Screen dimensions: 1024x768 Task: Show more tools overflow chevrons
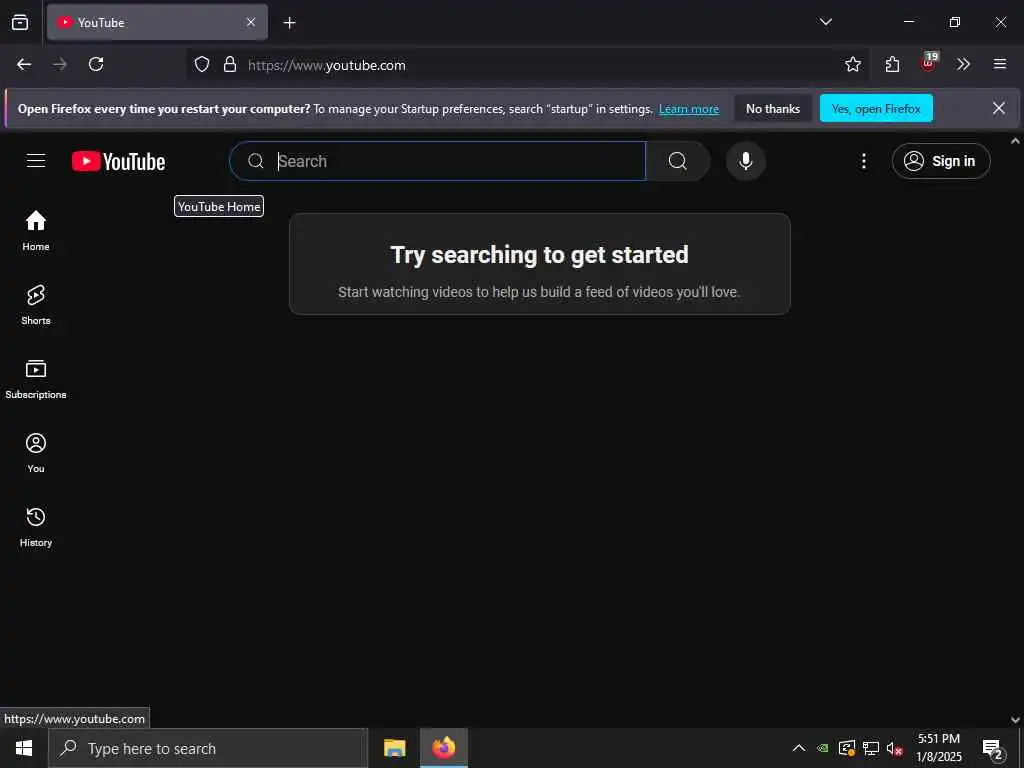pyautogui.click(x=963, y=64)
